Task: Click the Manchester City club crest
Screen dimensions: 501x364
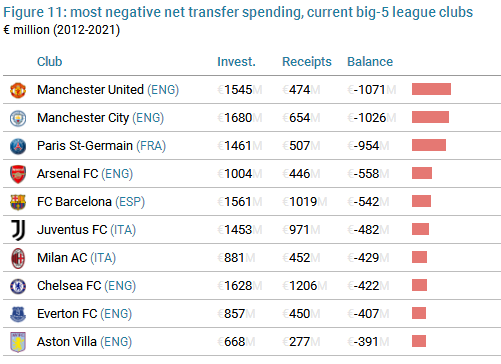Action: (18, 118)
